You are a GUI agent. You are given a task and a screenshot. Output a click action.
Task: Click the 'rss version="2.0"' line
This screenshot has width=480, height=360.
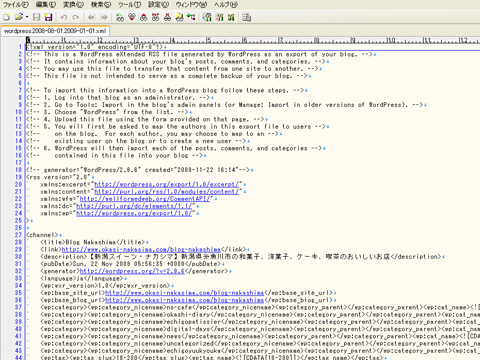58,177
